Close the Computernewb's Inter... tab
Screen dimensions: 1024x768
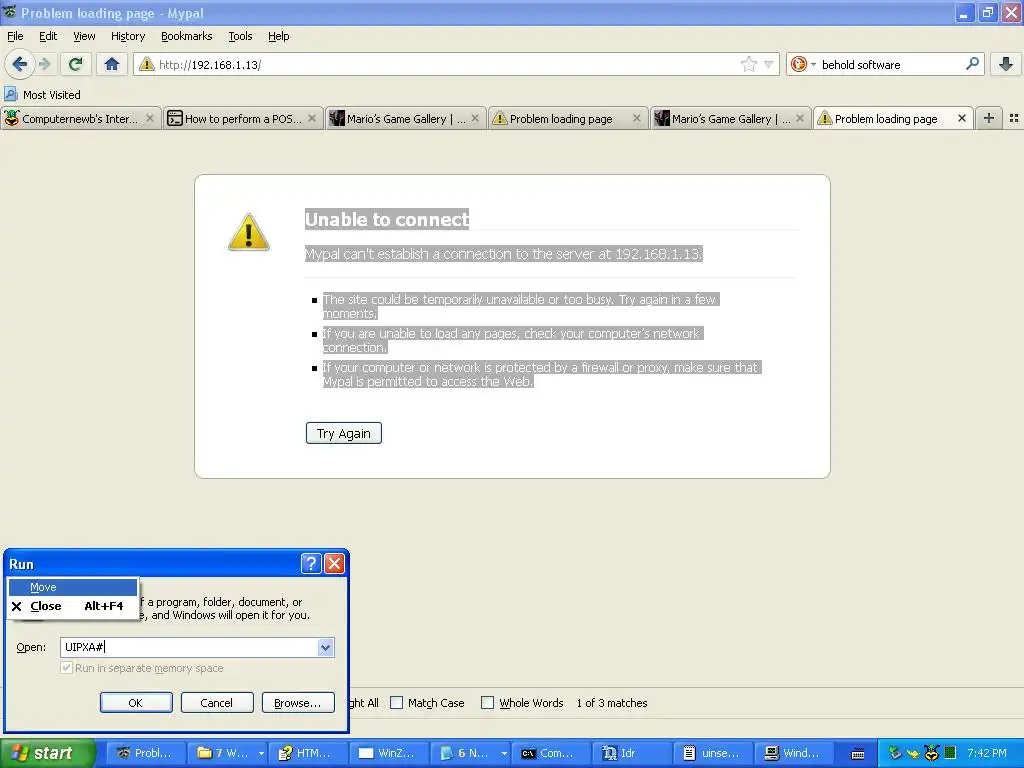[x=150, y=118]
